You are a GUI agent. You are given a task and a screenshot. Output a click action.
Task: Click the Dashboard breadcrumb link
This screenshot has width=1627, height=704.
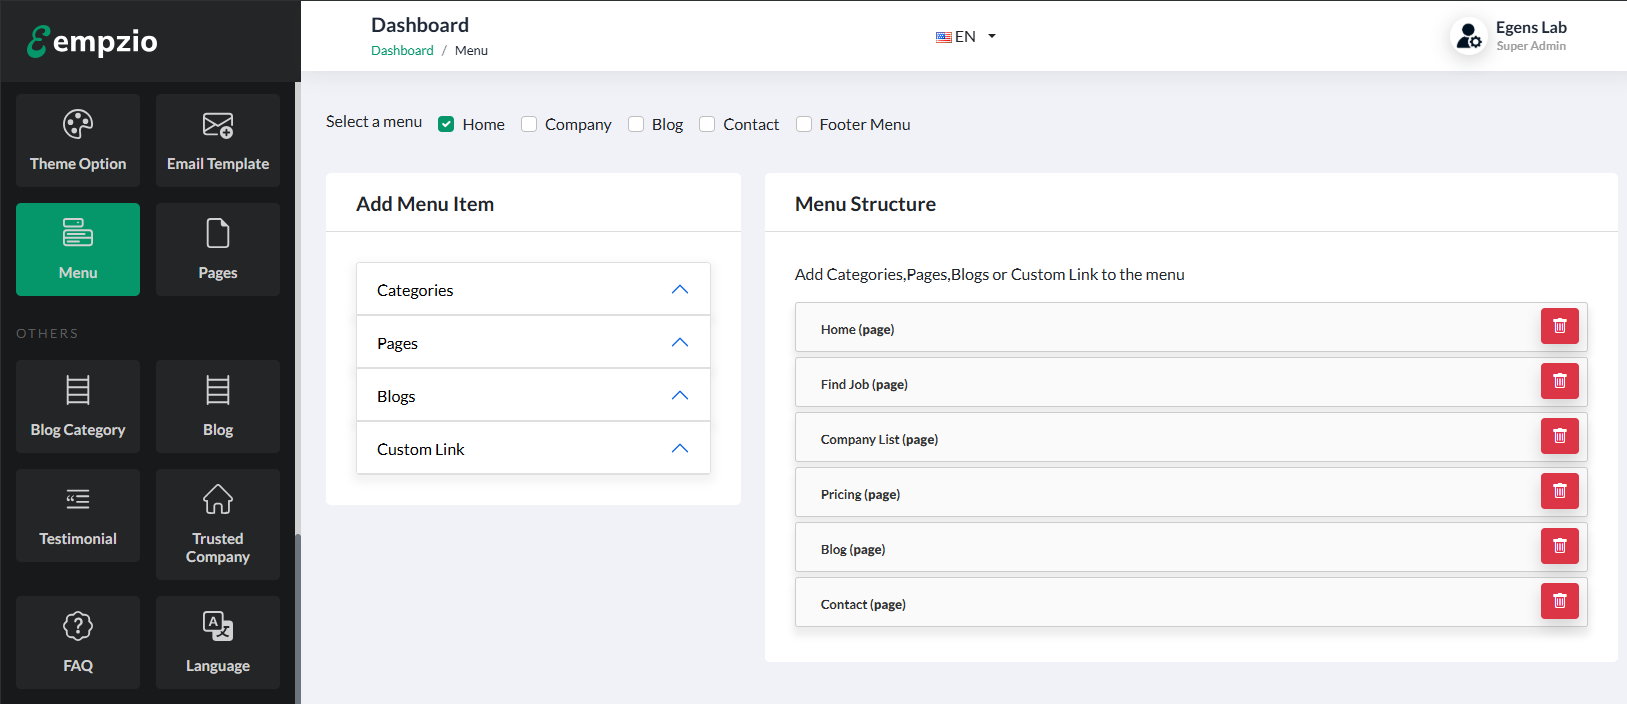402,51
